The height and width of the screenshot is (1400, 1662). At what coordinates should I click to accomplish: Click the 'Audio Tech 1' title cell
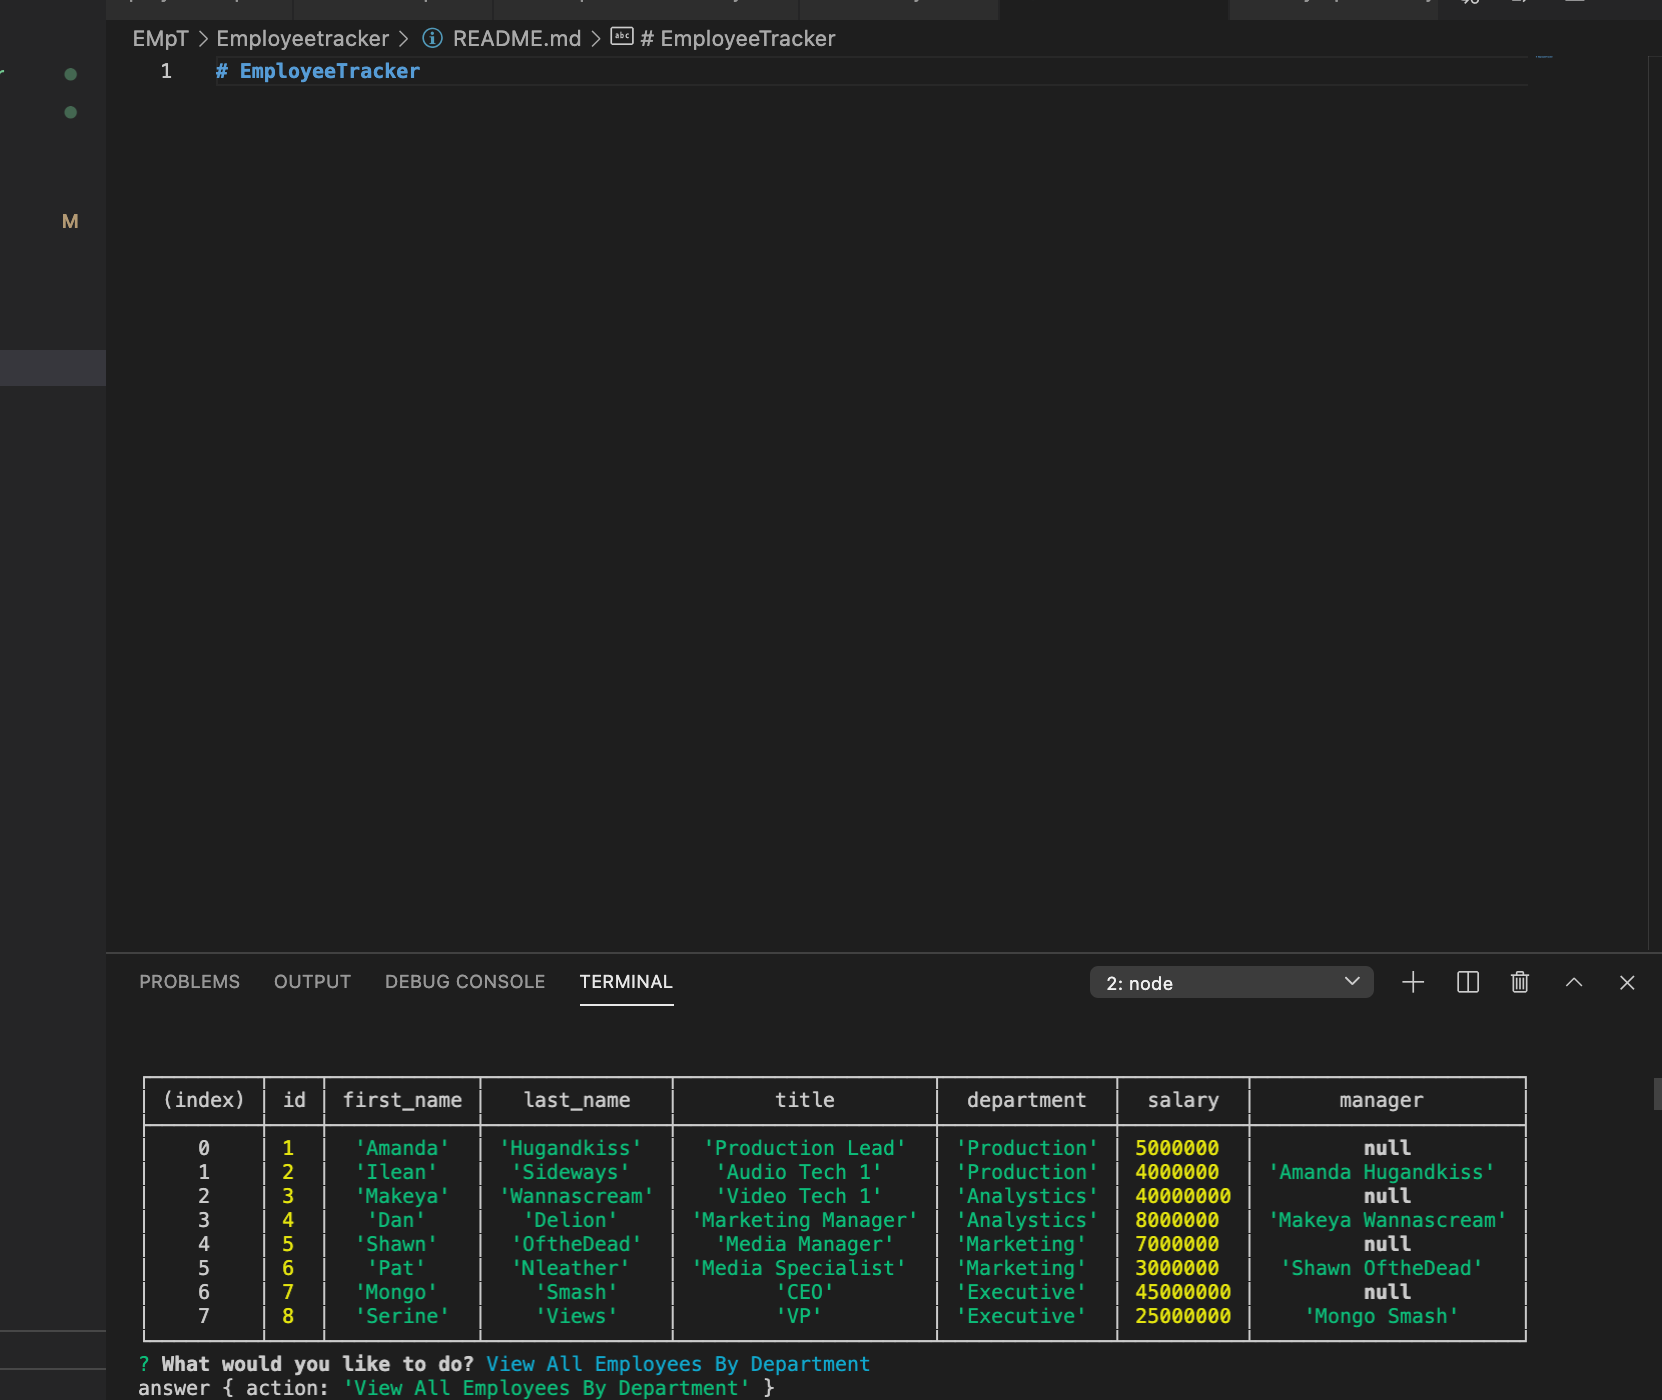point(799,1172)
